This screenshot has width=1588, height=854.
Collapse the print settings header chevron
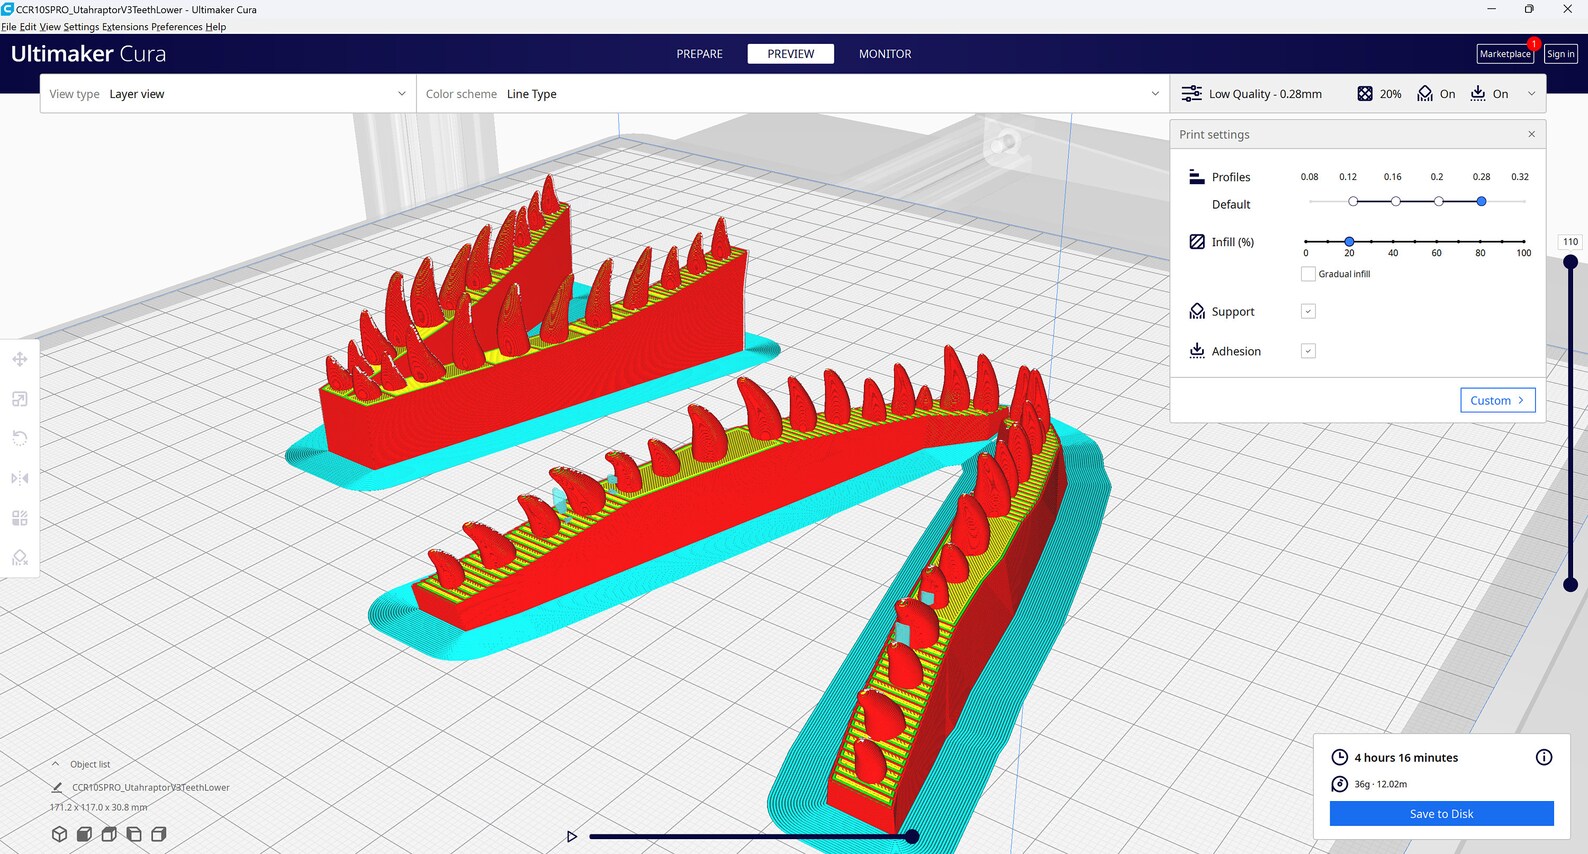[1531, 94]
